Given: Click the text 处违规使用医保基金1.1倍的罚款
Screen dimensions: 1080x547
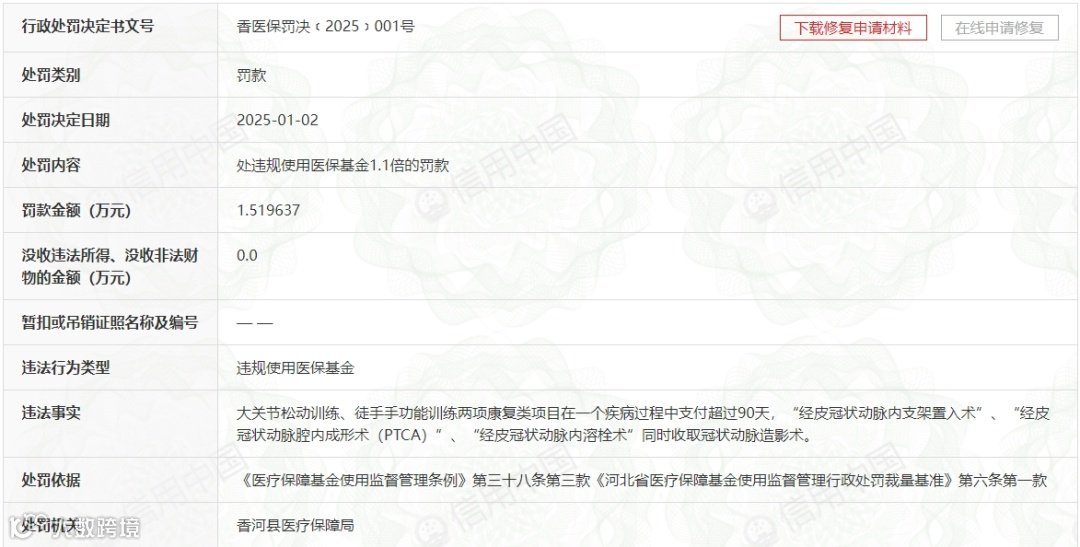Looking at the screenshot, I should (343, 165).
